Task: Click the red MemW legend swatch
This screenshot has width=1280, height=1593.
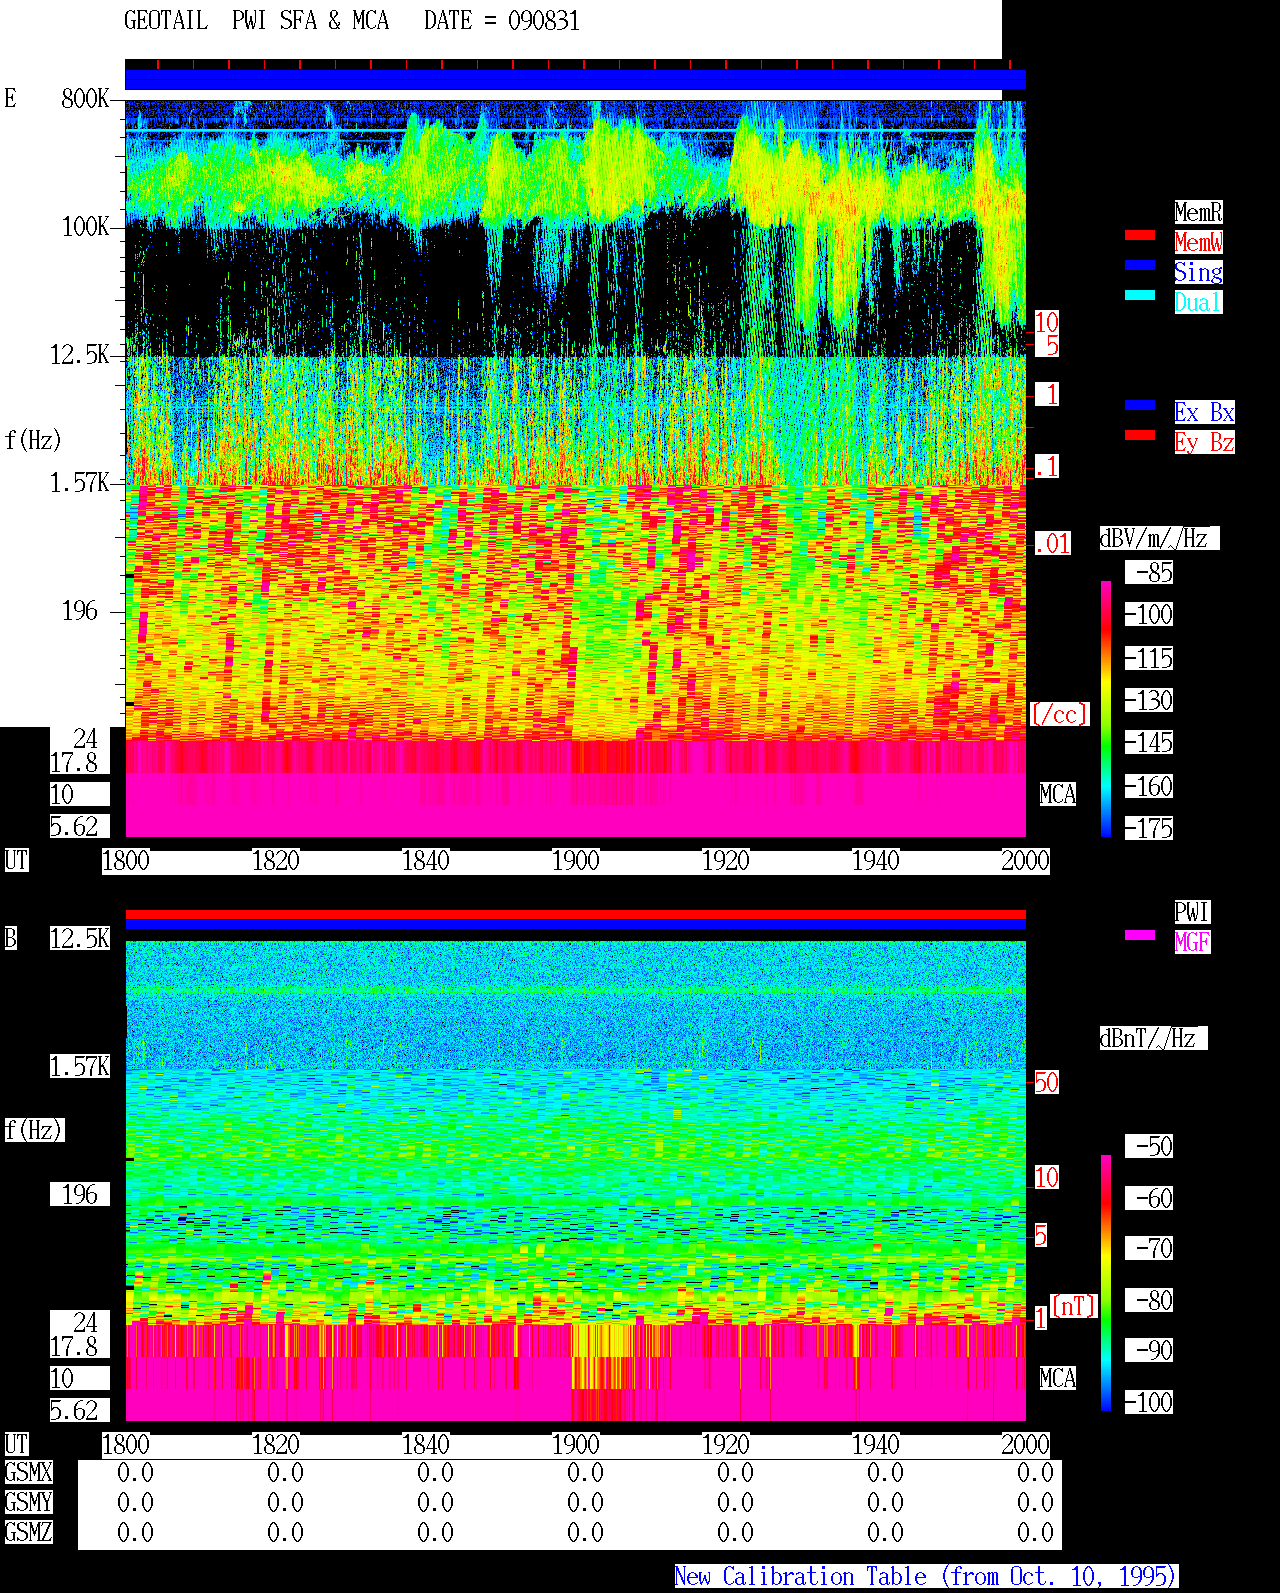Action: (1140, 235)
